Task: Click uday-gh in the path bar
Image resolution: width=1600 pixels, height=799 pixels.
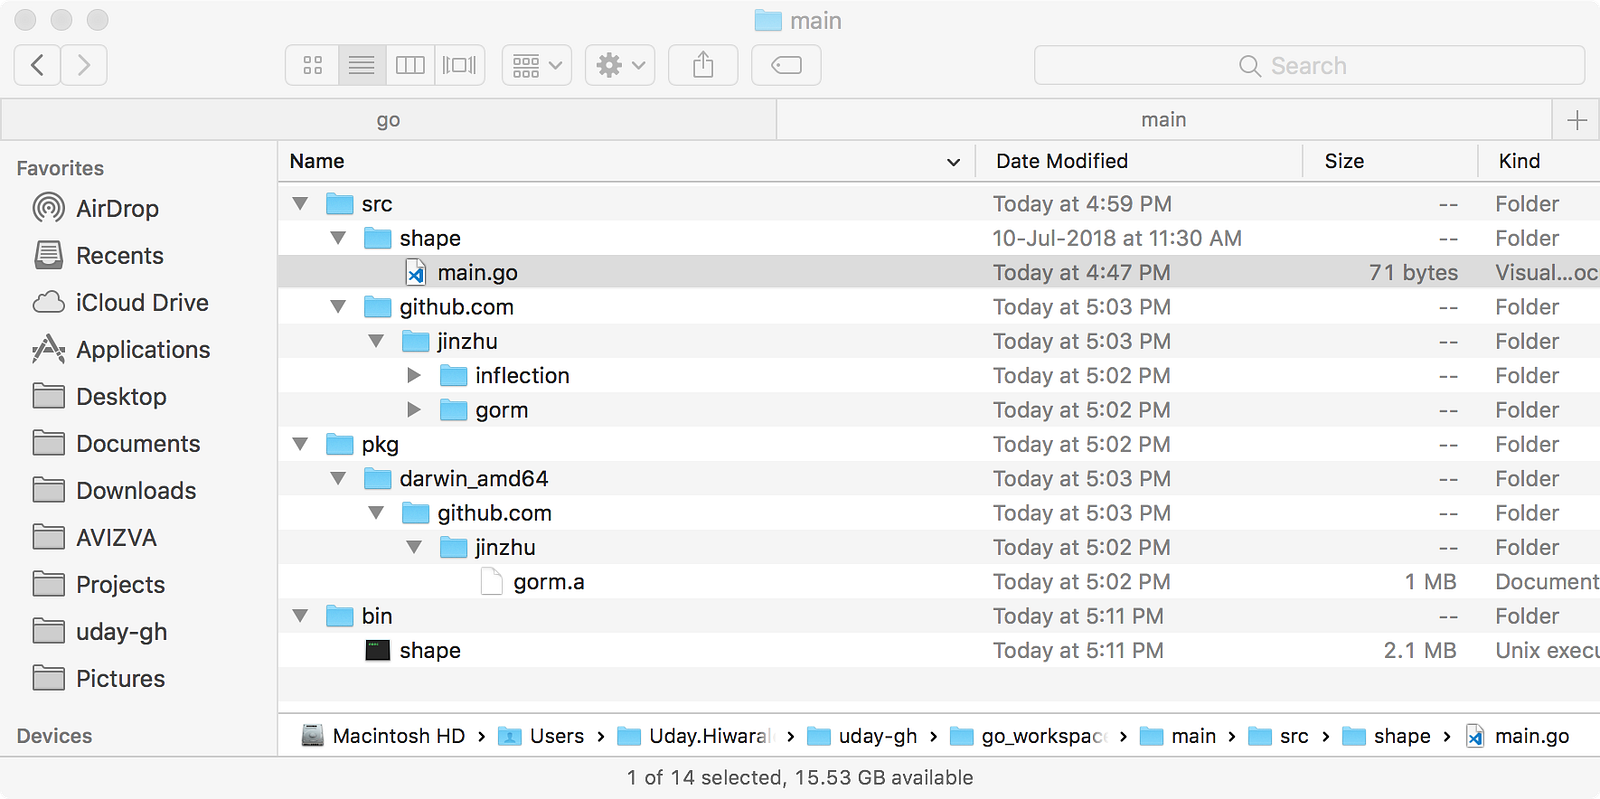Action: (862, 736)
